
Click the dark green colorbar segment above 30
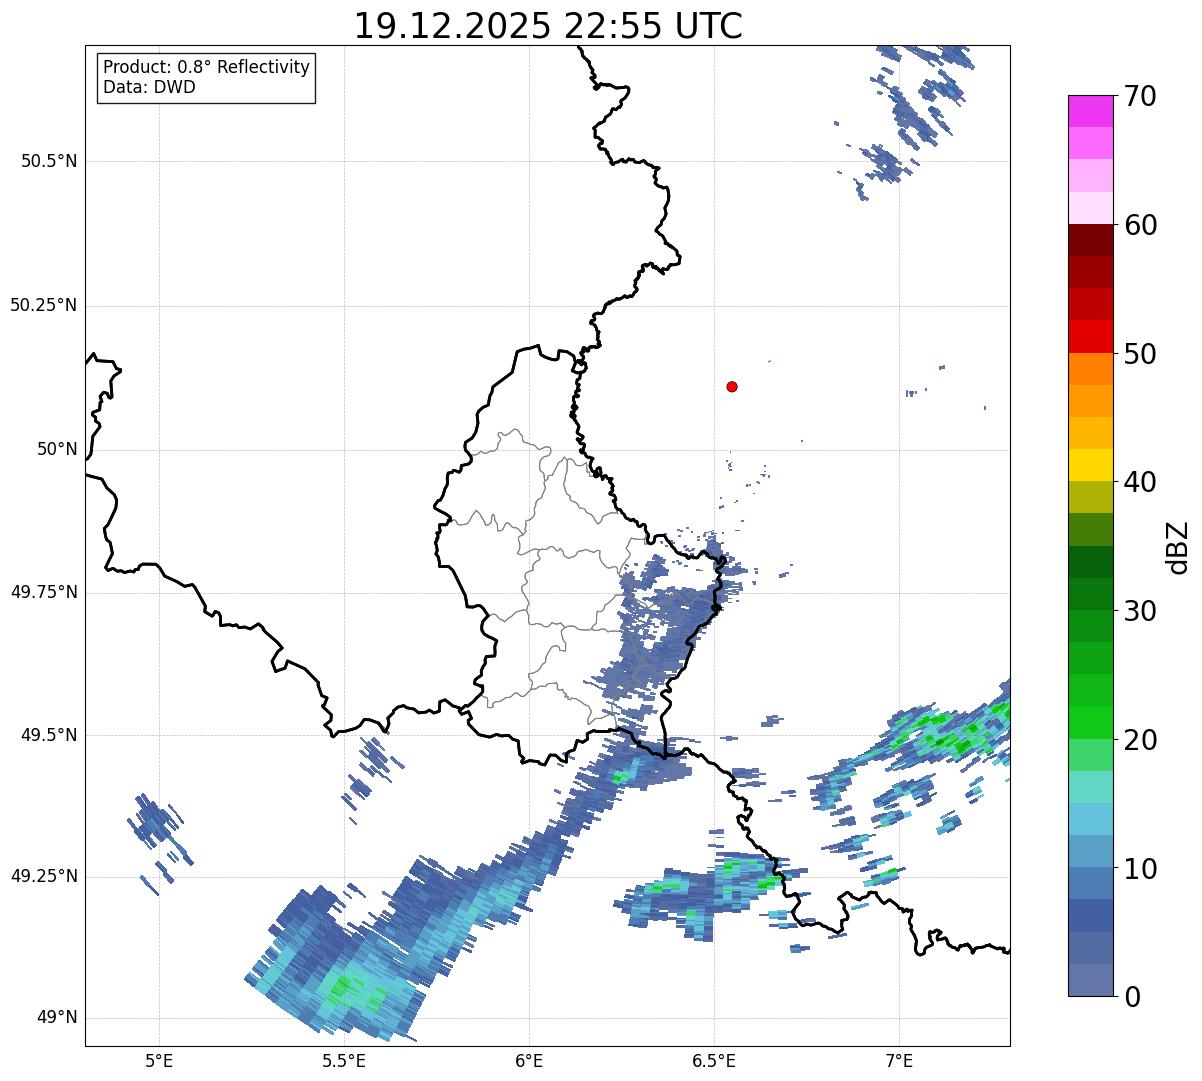[1091, 594]
